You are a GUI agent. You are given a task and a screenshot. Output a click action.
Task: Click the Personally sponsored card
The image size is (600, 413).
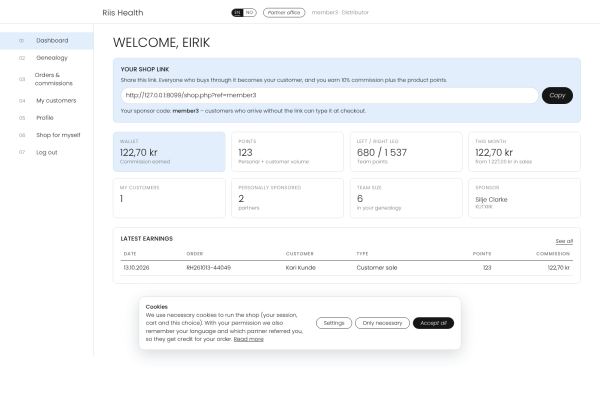tap(287, 198)
